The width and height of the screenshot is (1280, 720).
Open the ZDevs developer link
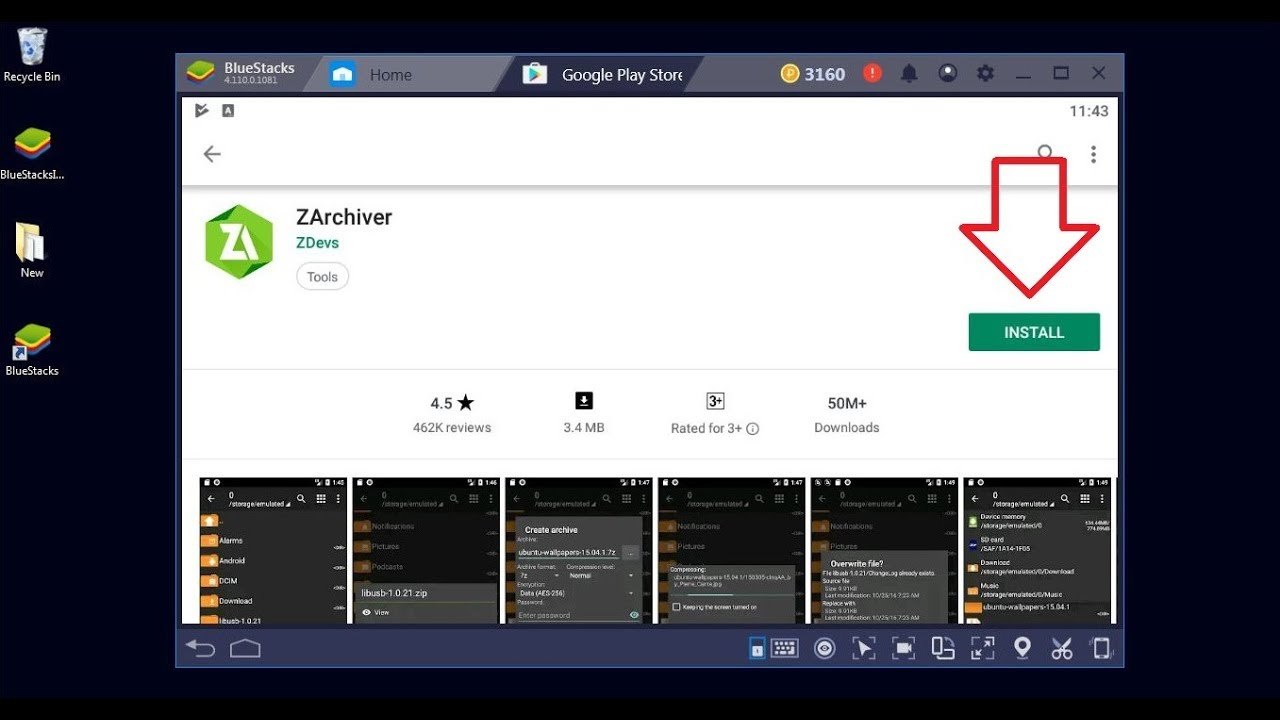point(317,243)
